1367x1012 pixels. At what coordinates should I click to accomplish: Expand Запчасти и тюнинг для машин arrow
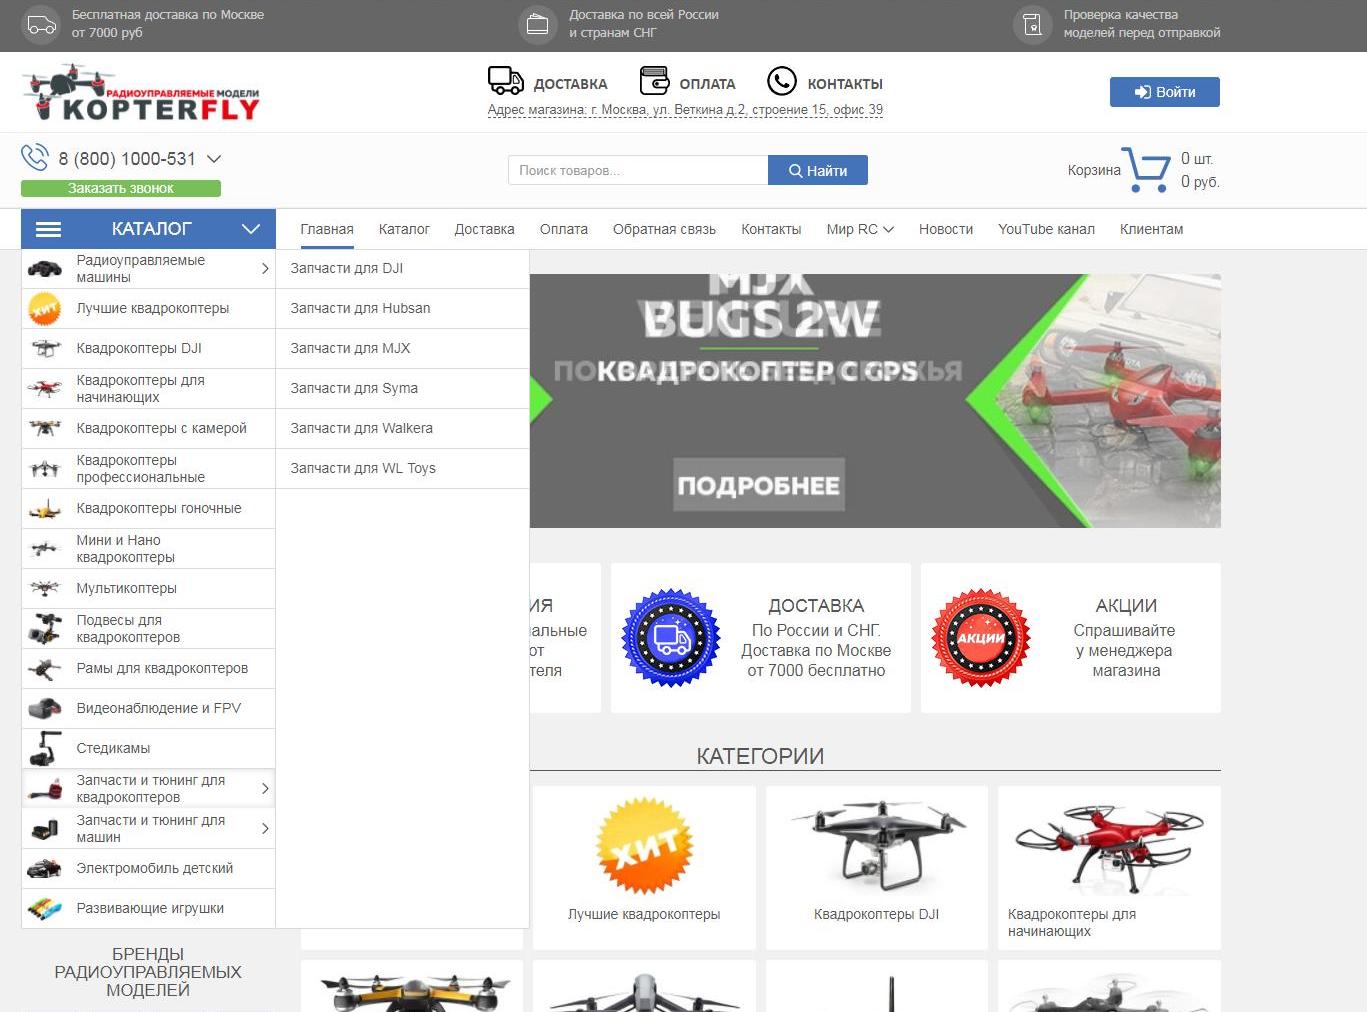(265, 829)
